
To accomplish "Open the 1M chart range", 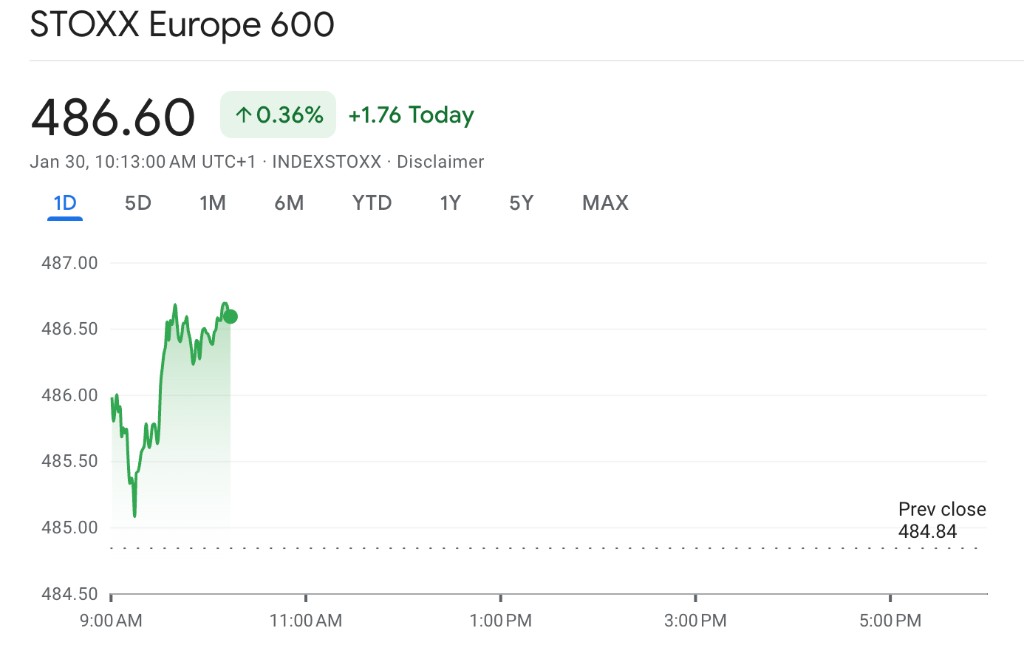I will click(x=212, y=203).
